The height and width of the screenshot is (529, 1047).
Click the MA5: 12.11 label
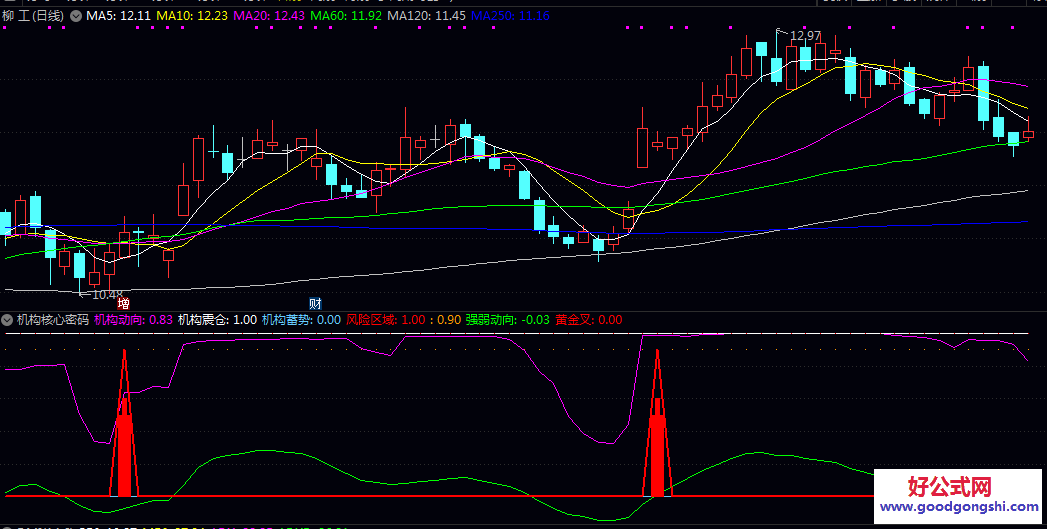(119, 15)
